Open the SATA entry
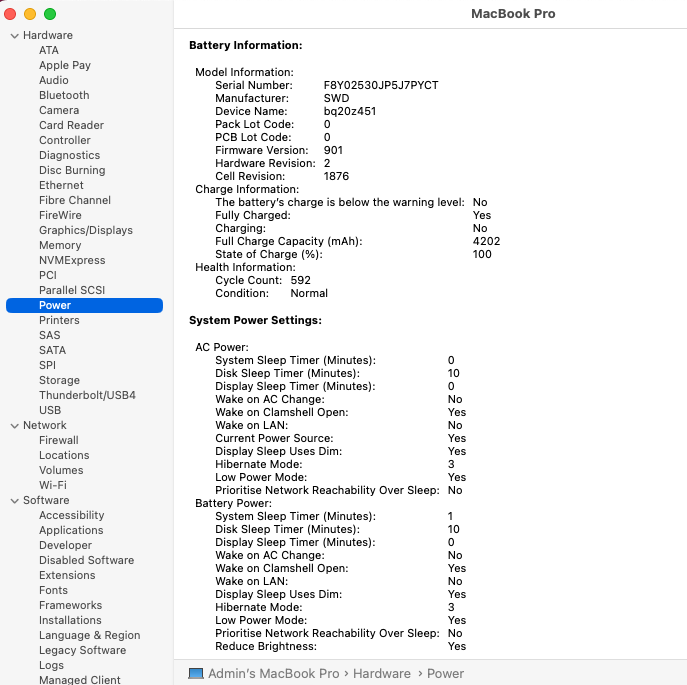The height and width of the screenshot is (685, 687). 52,350
